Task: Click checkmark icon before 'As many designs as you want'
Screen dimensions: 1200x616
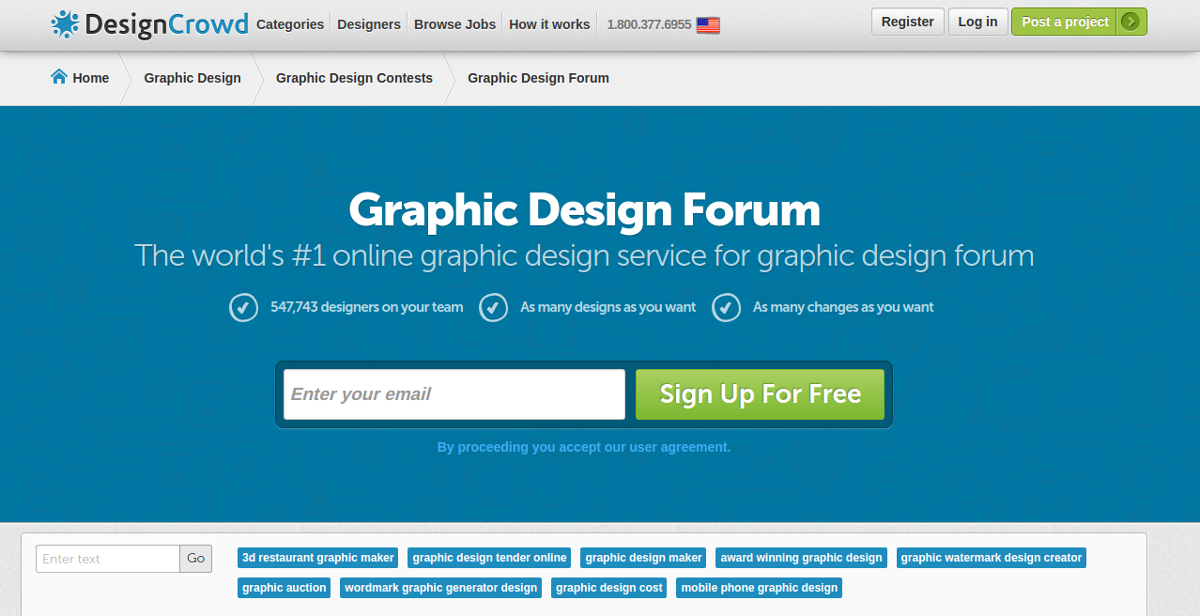Action: coord(493,307)
